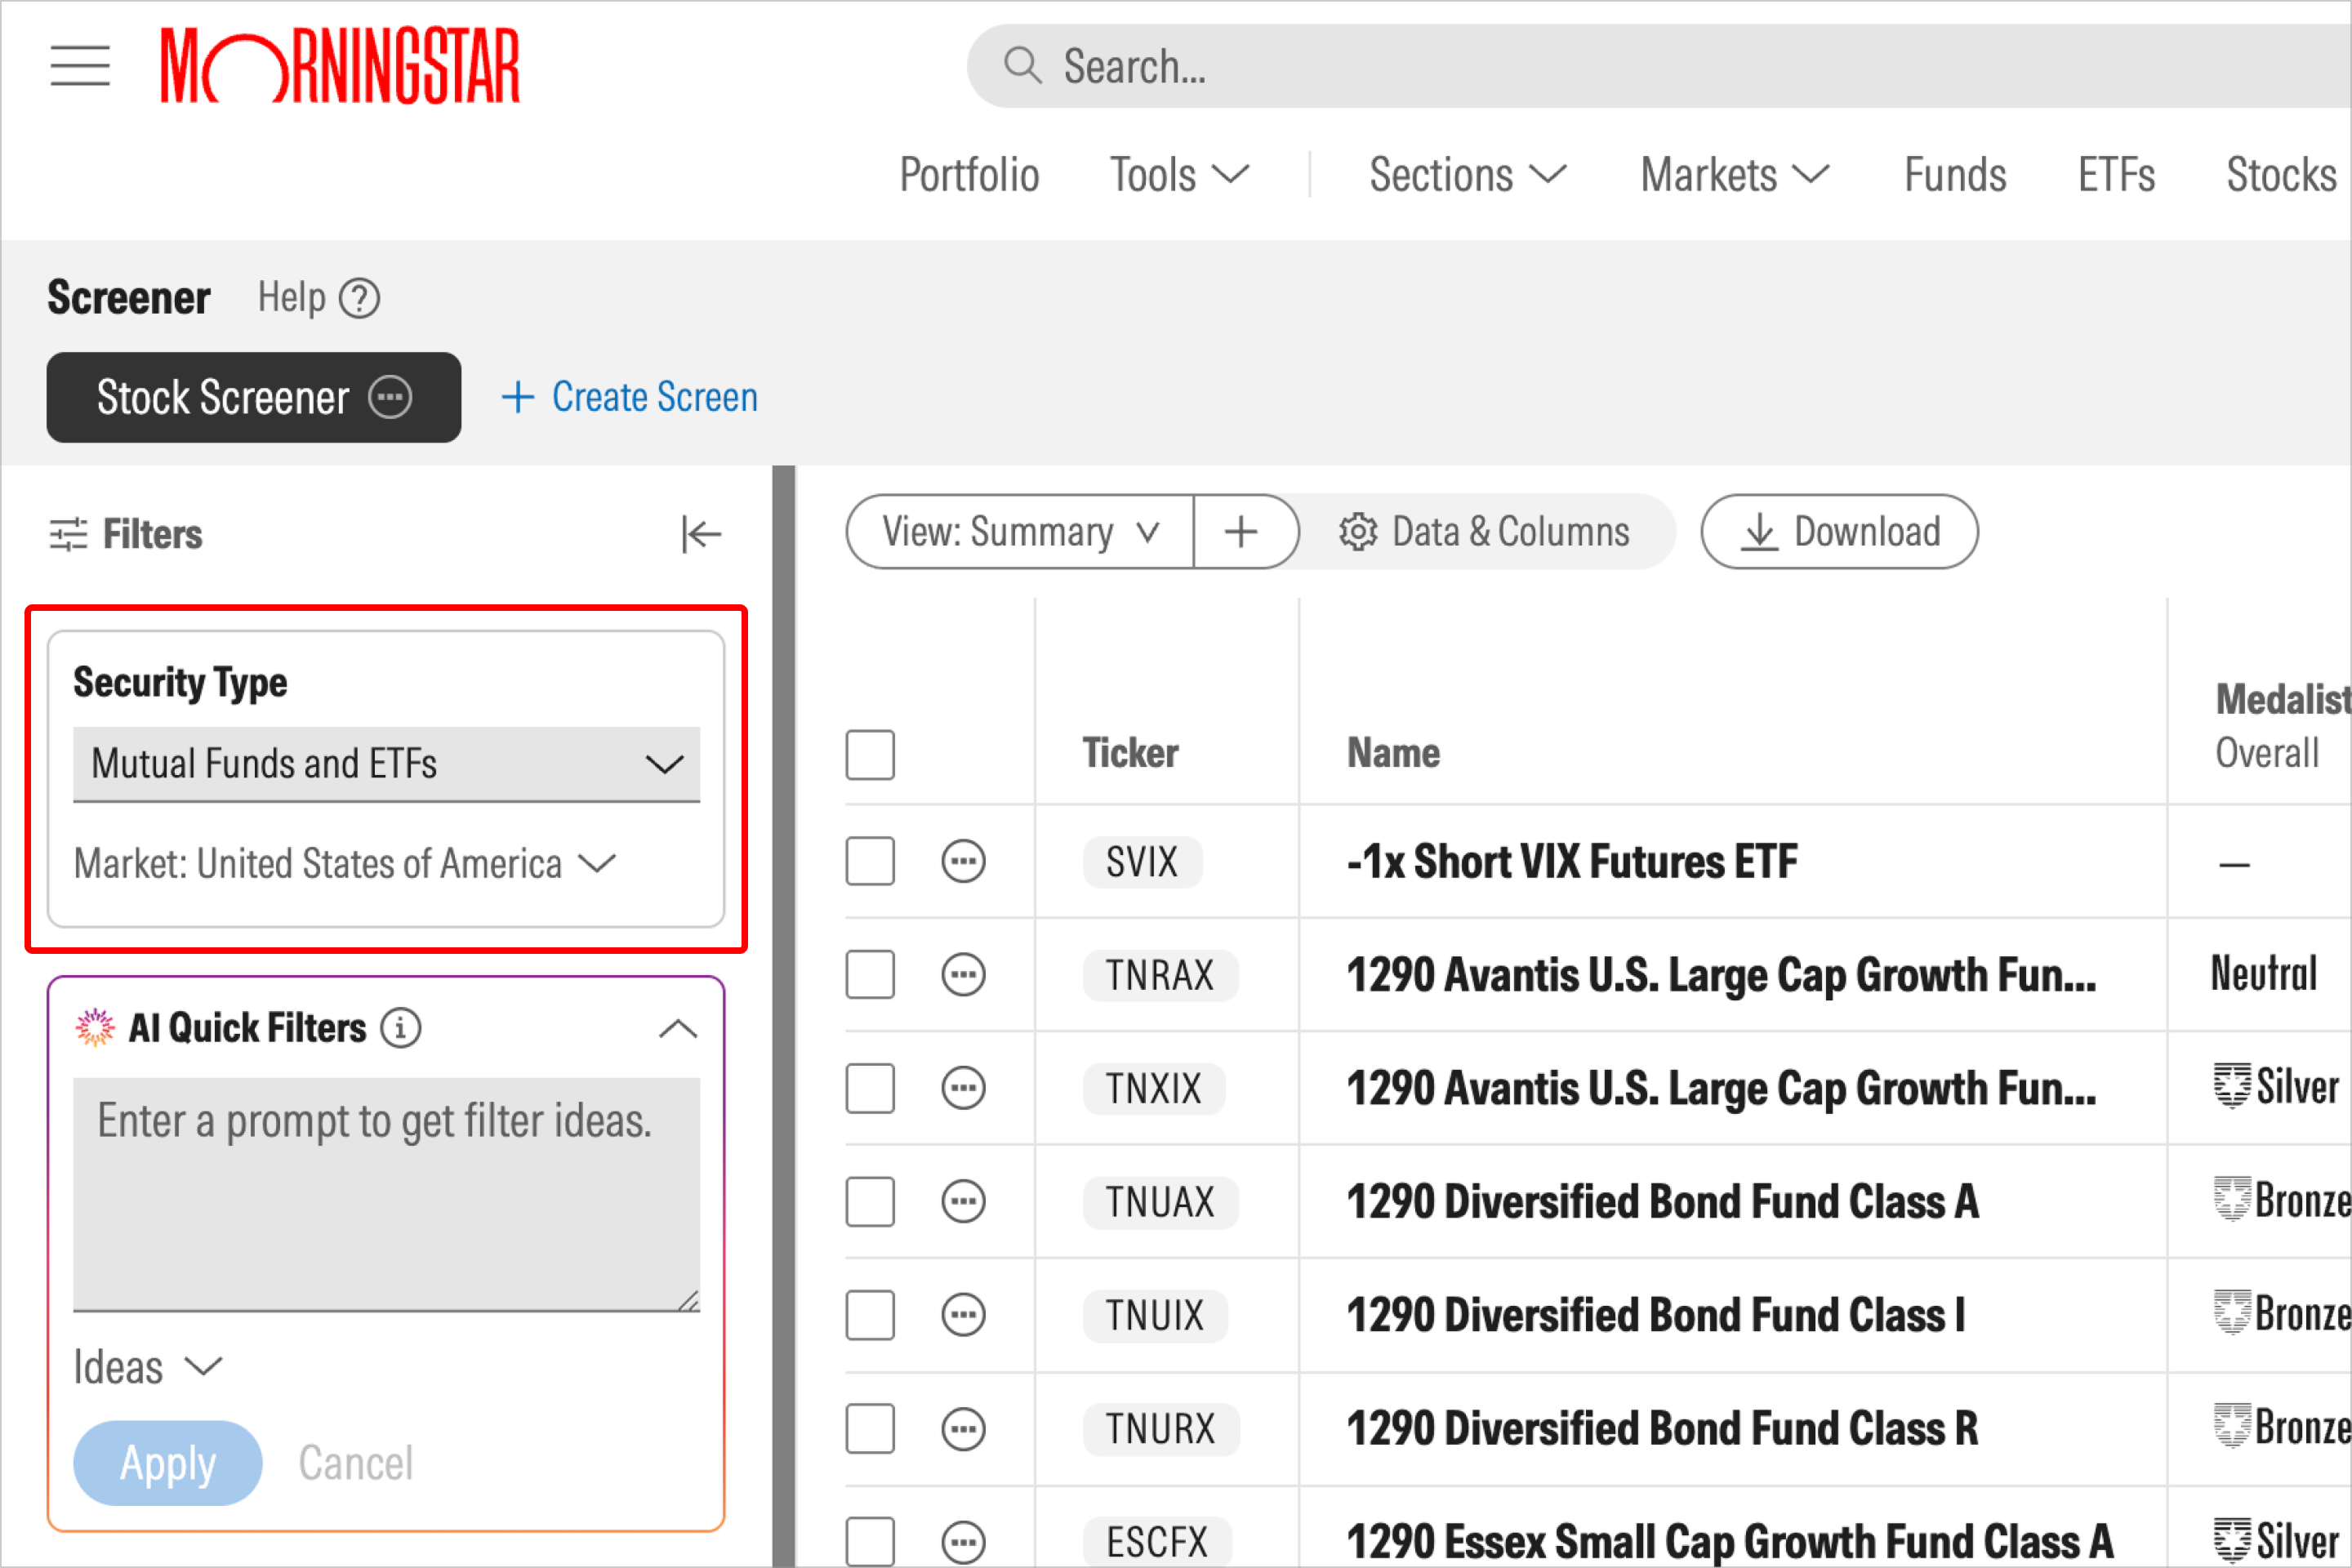
Task: Open actions menu for TNRAX row
Action: pos(964,974)
